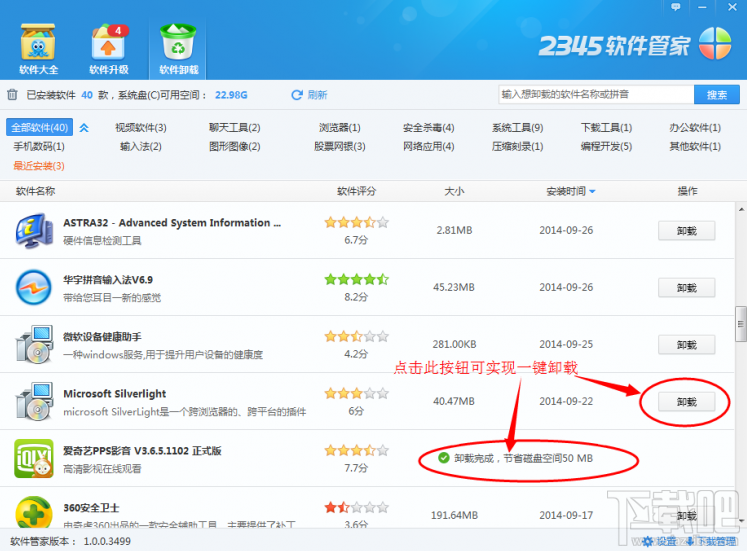Select the 输入法(2) category
747x551 pixels.
tap(141, 147)
